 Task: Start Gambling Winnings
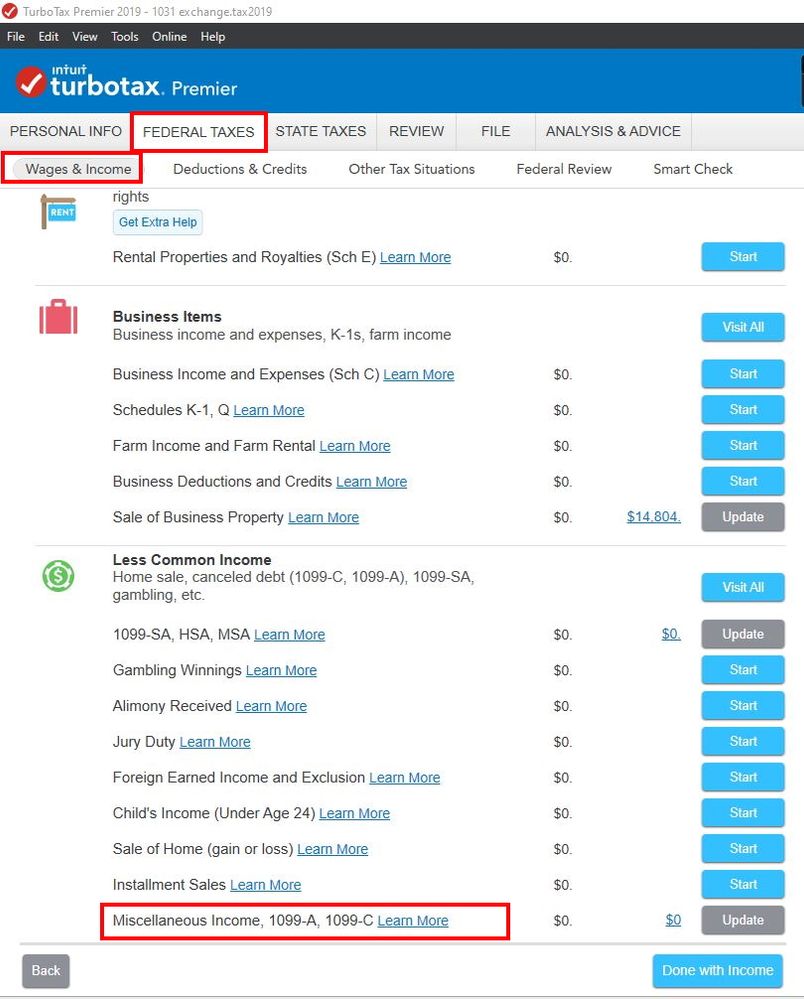pos(743,670)
